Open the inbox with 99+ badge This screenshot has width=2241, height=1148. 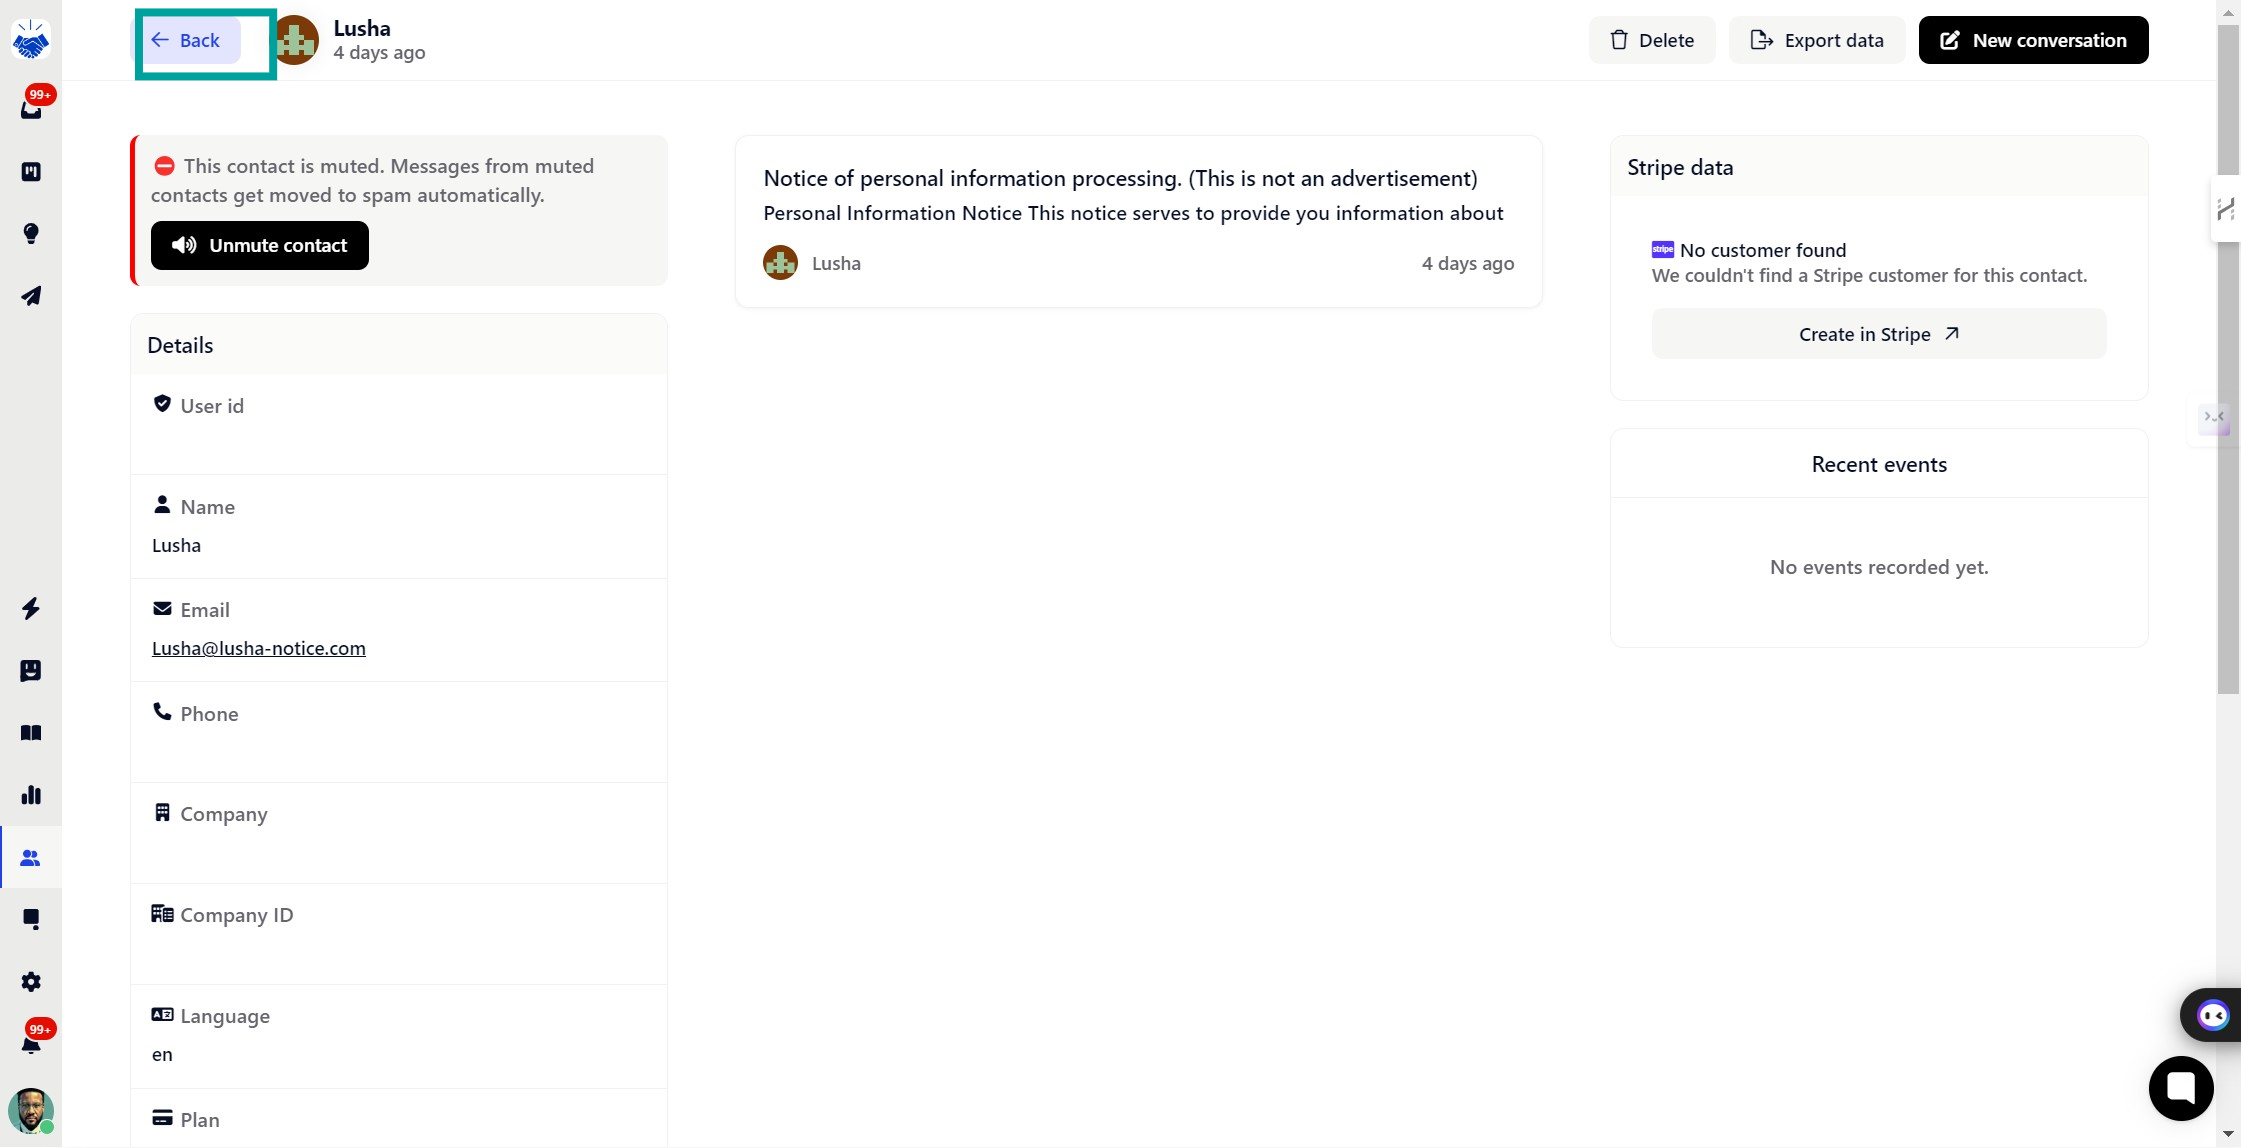[x=31, y=108]
